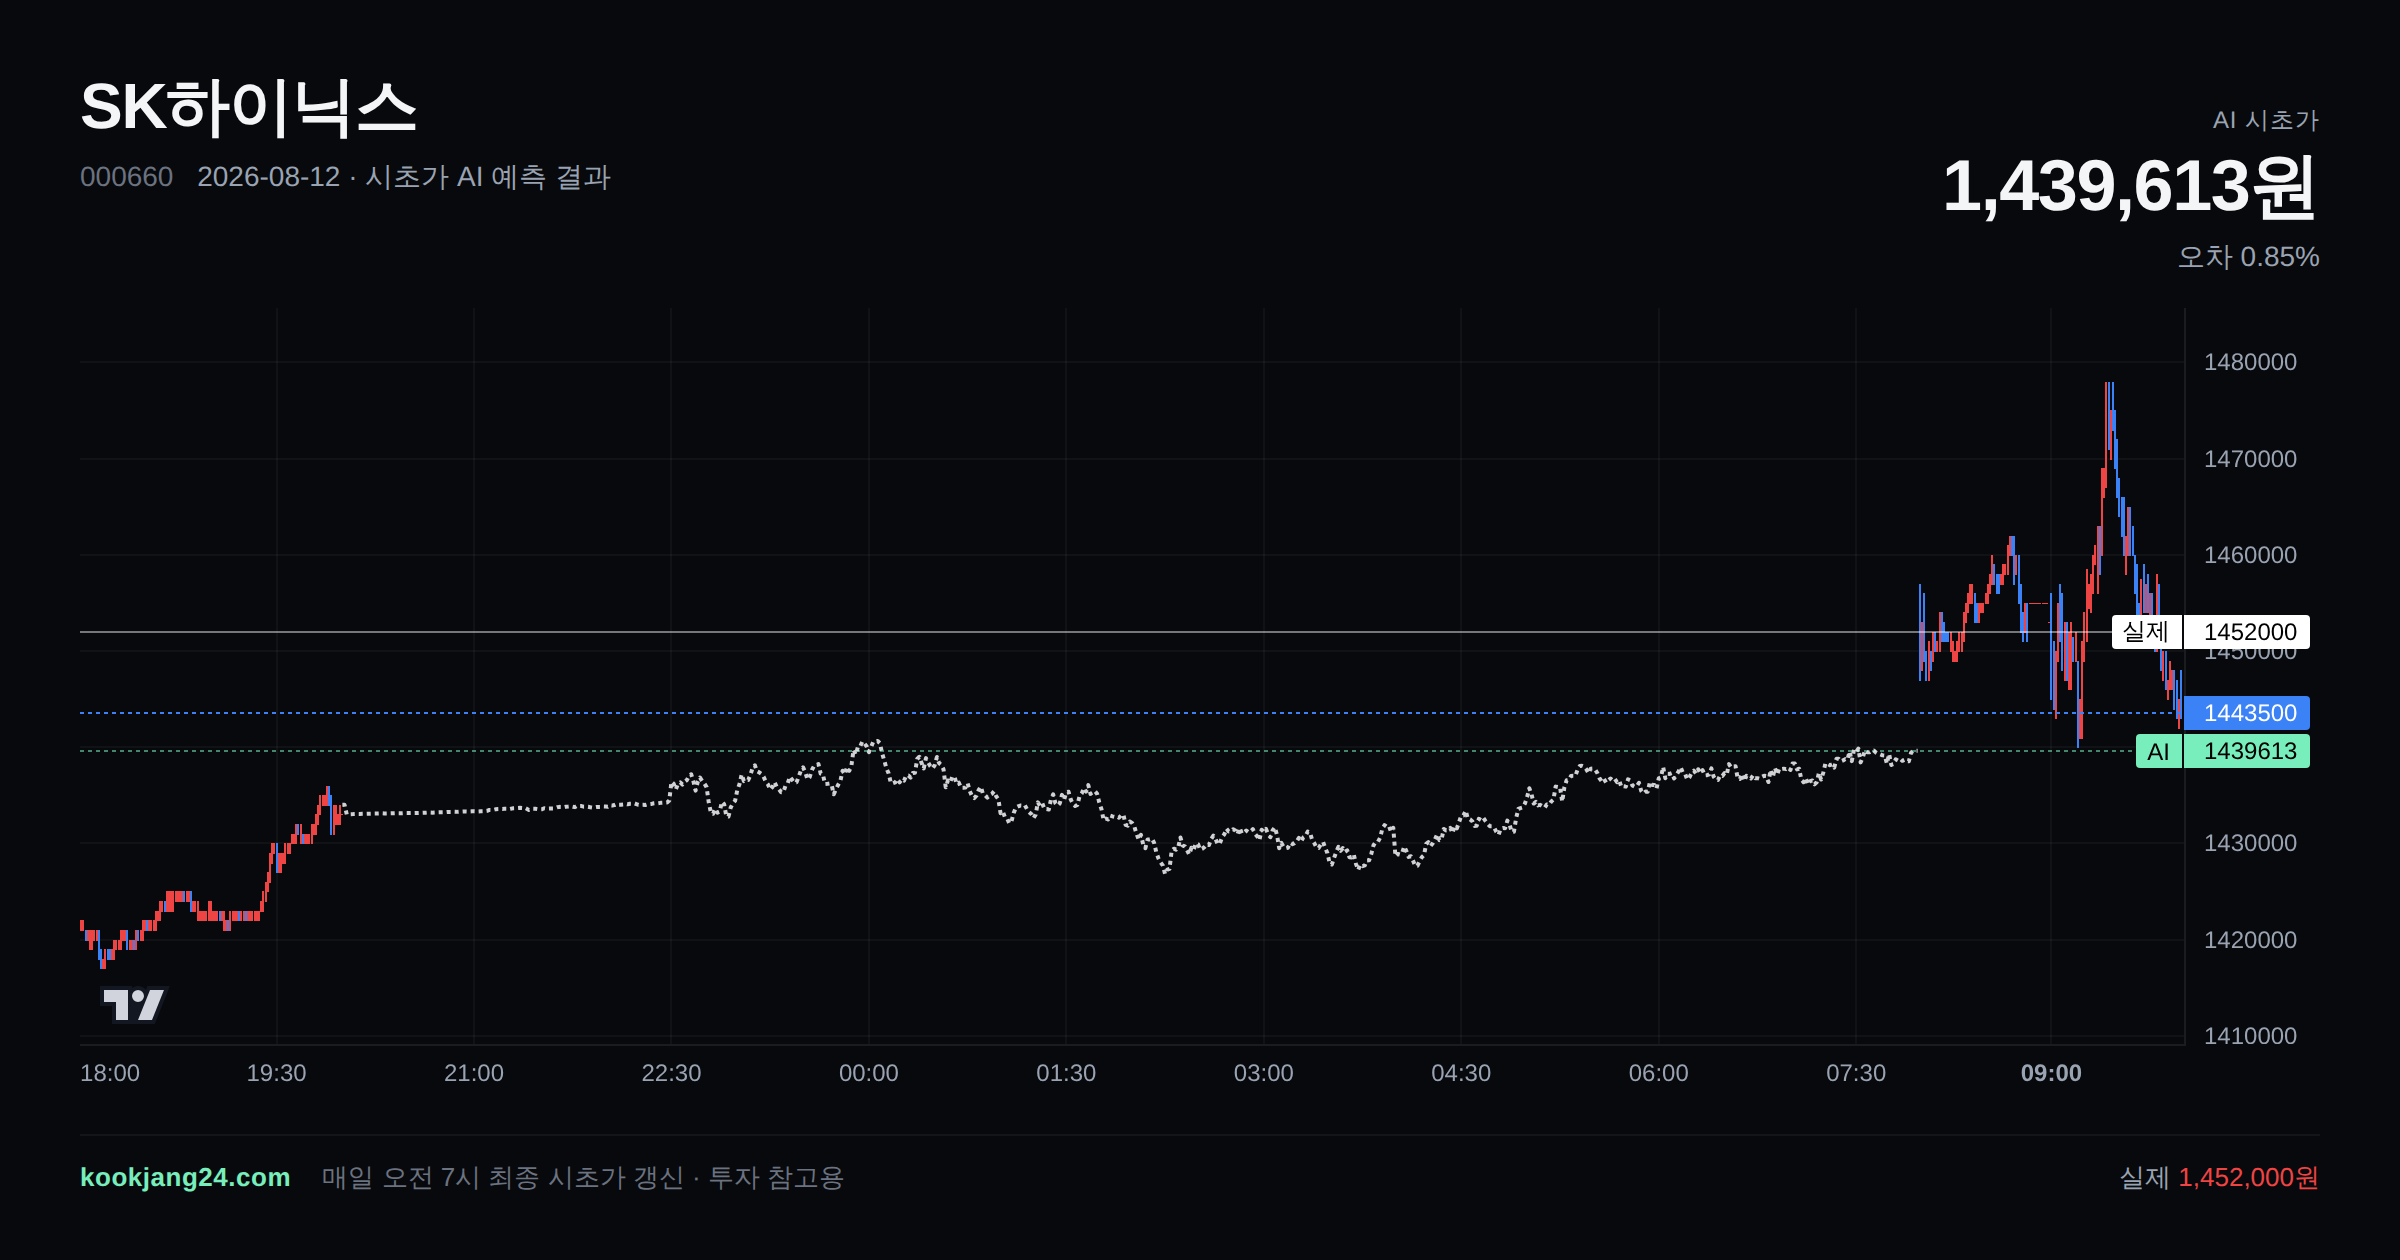
Task: Click the TradingView logo icon
Action: point(133,1004)
